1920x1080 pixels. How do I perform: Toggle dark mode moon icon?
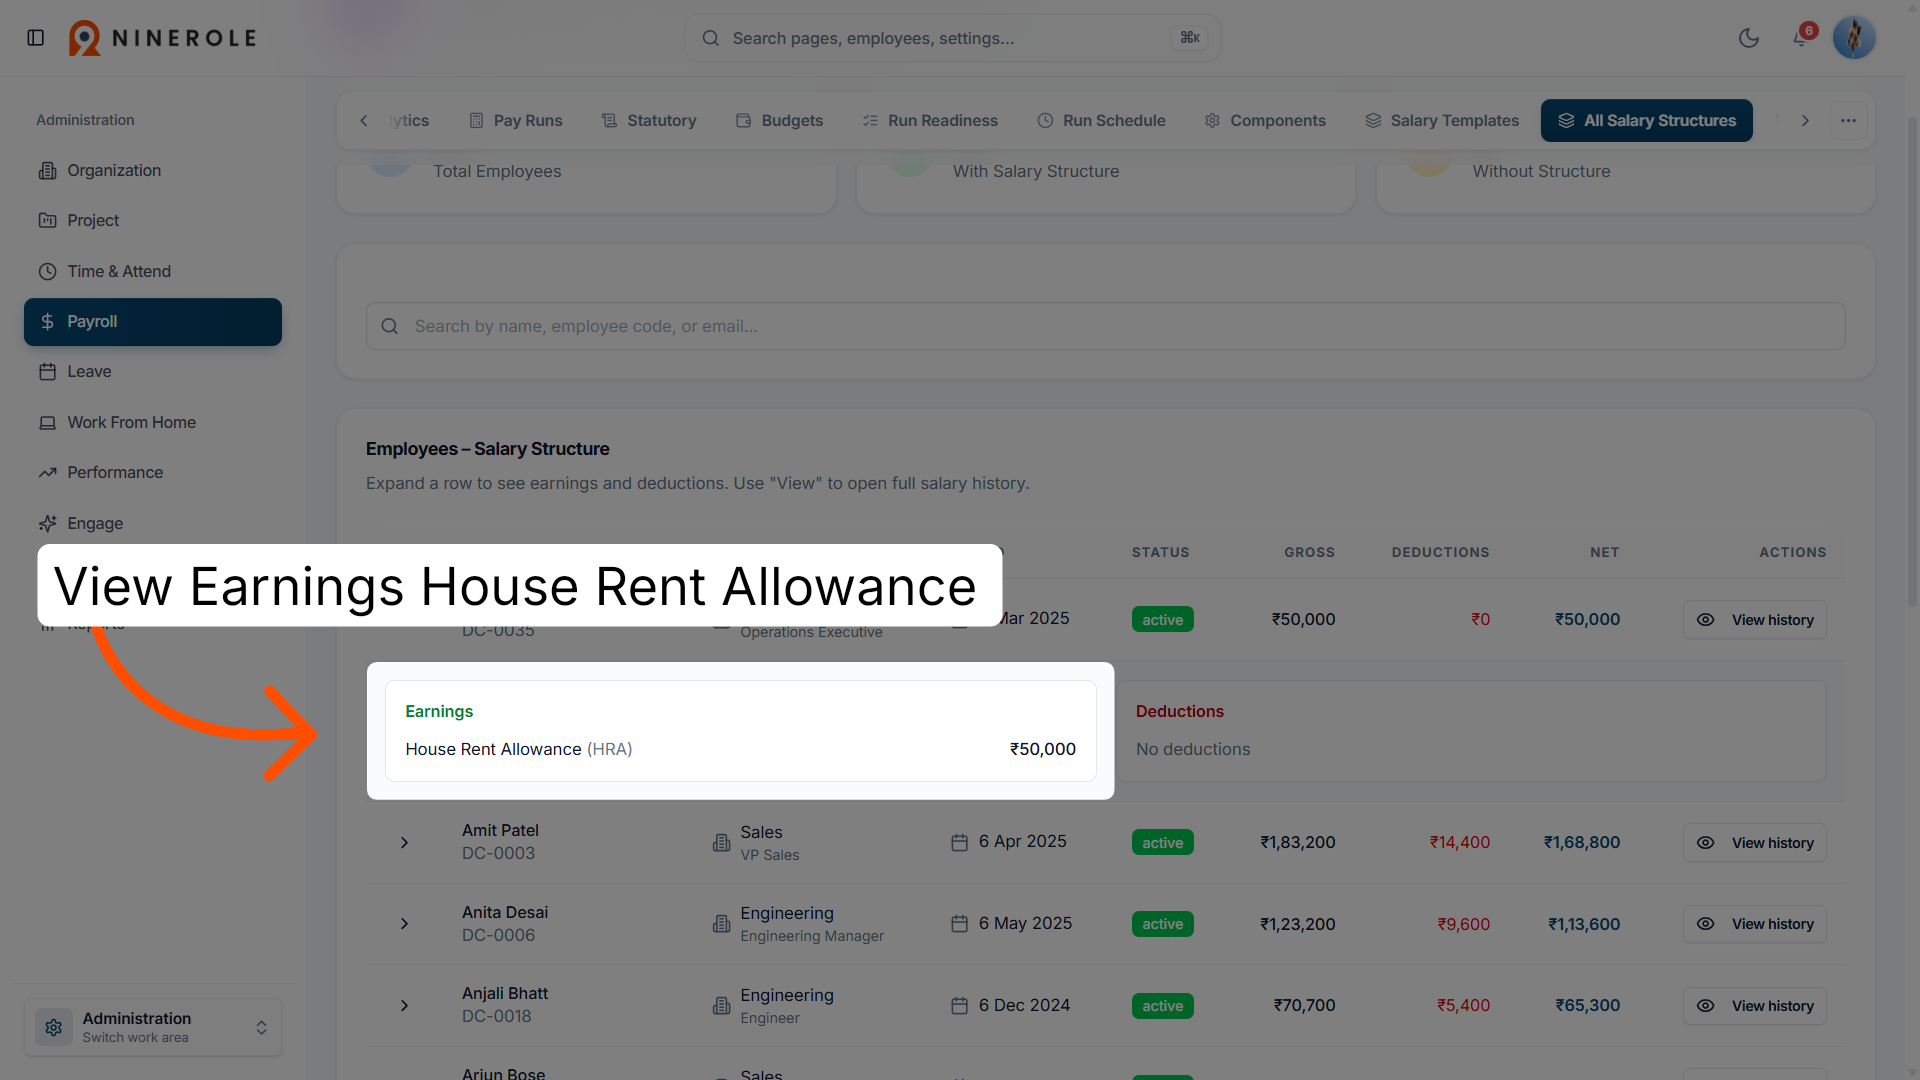(1749, 38)
